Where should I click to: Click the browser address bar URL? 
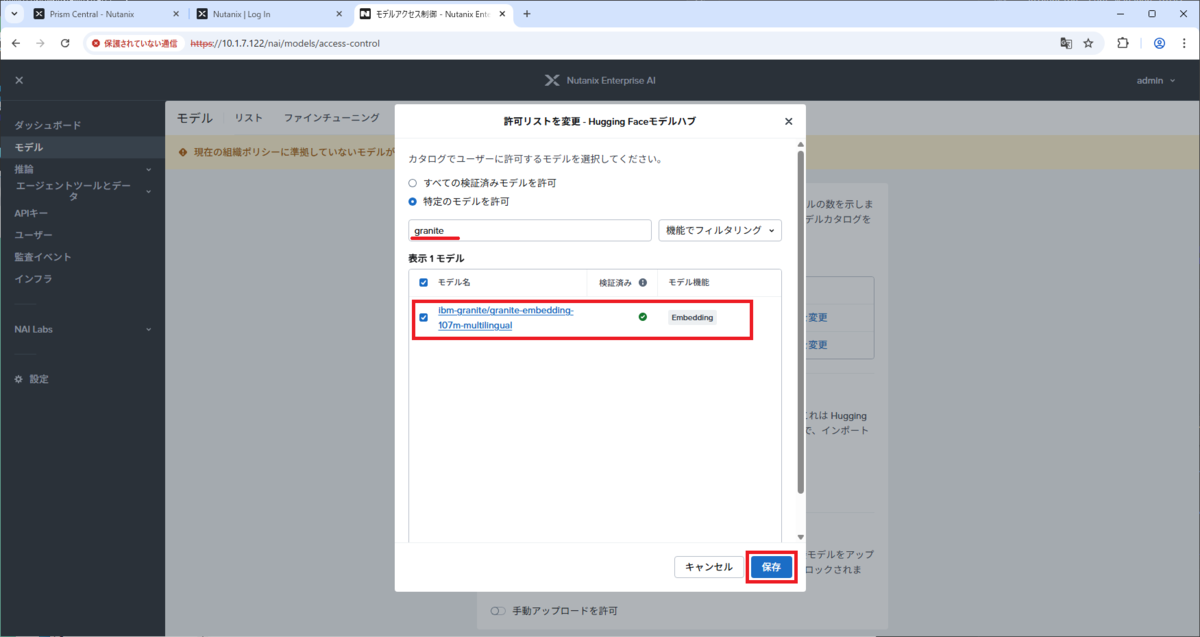pos(285,43)
